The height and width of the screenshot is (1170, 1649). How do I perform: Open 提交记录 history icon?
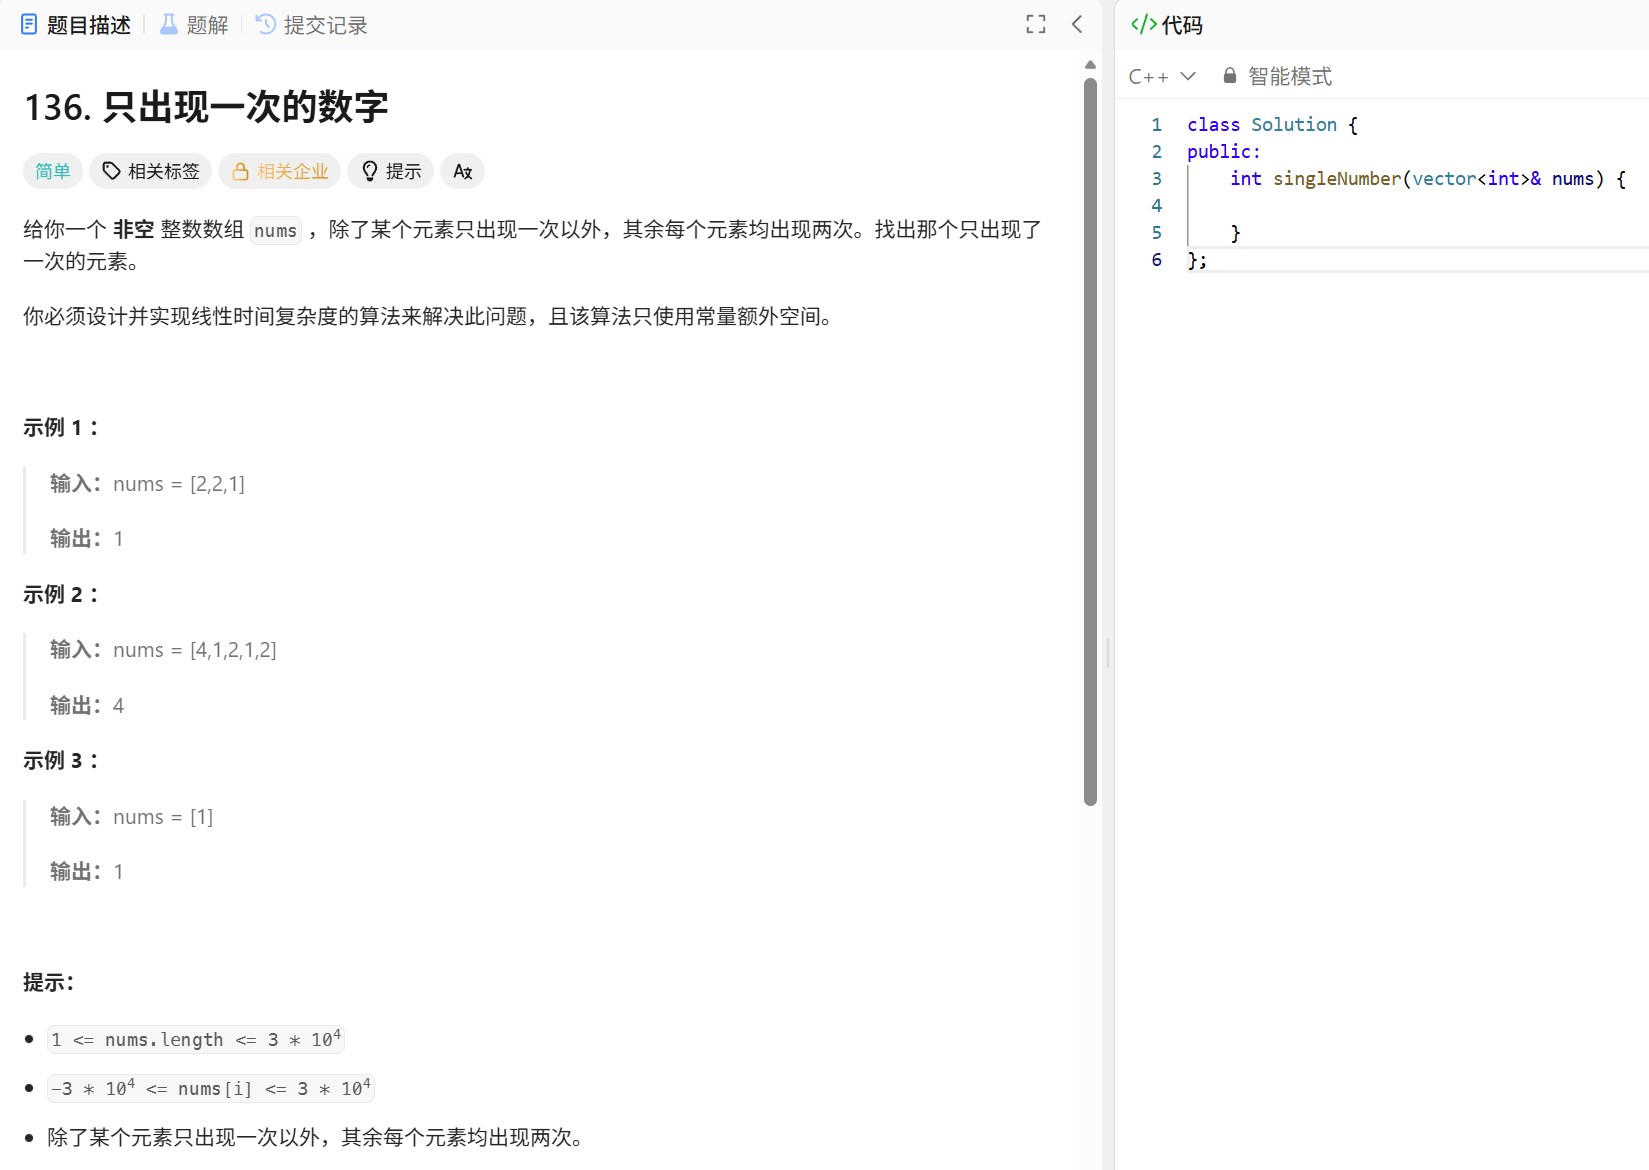(264, 23)
